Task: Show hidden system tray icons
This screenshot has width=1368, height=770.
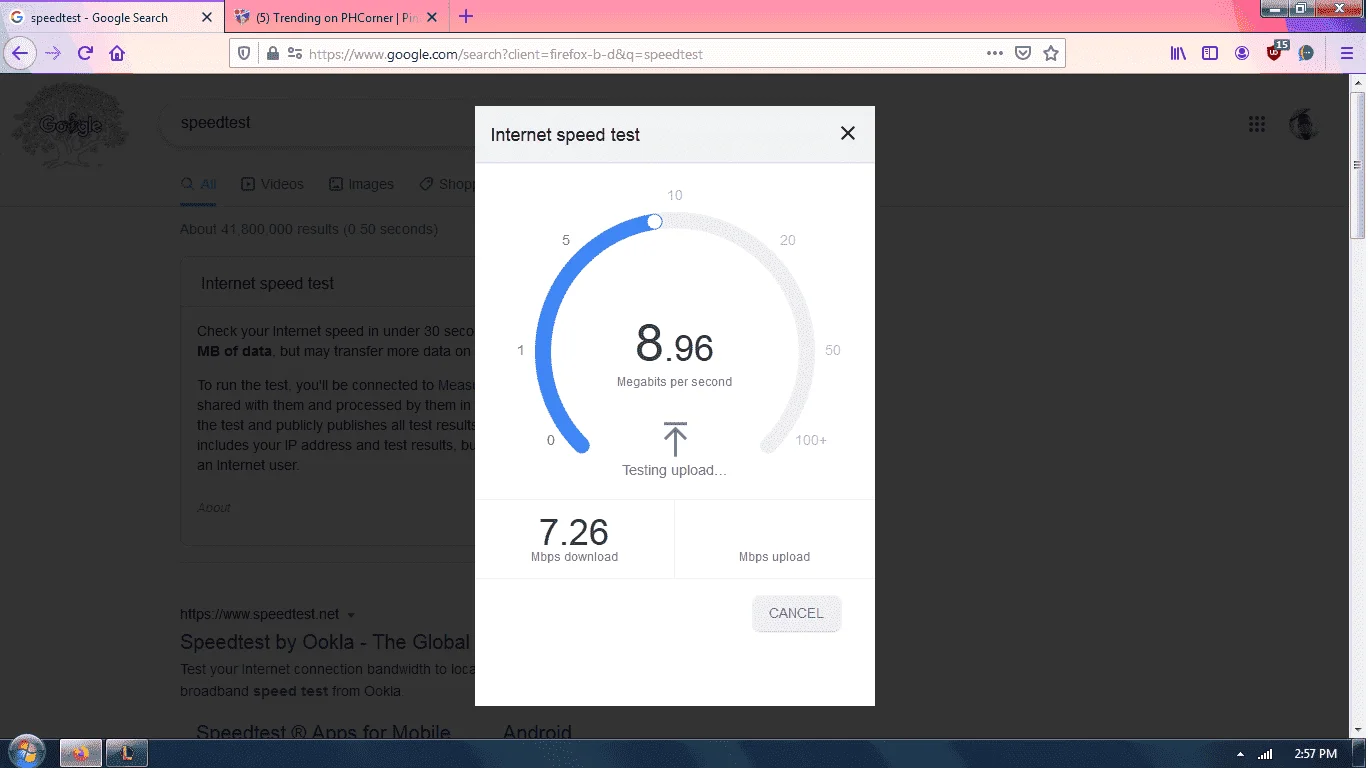Action: pos(1240,754)
